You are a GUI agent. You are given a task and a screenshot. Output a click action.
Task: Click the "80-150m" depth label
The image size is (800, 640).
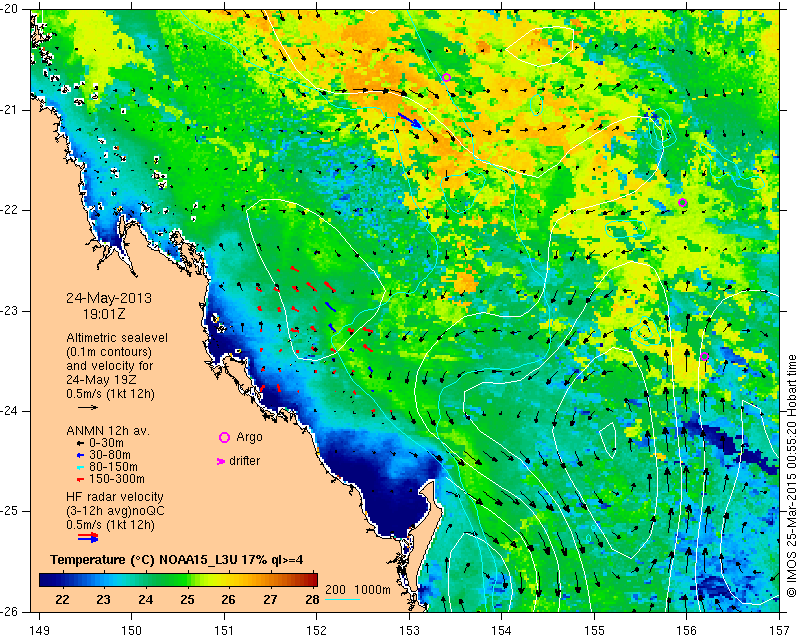113,467
